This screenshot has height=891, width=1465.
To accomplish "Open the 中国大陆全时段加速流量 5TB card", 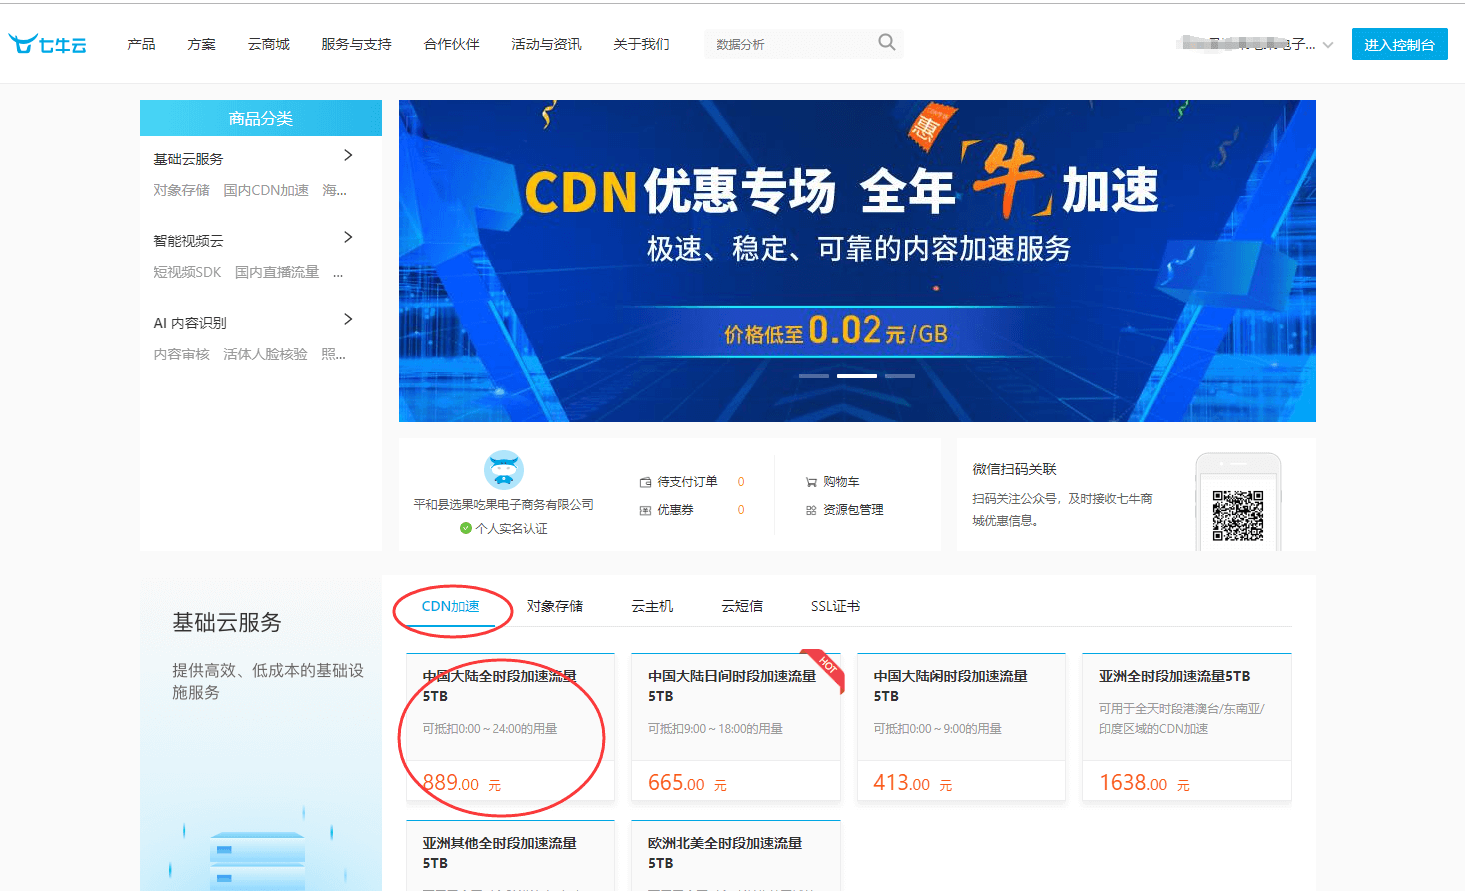I will click(510, 727).
